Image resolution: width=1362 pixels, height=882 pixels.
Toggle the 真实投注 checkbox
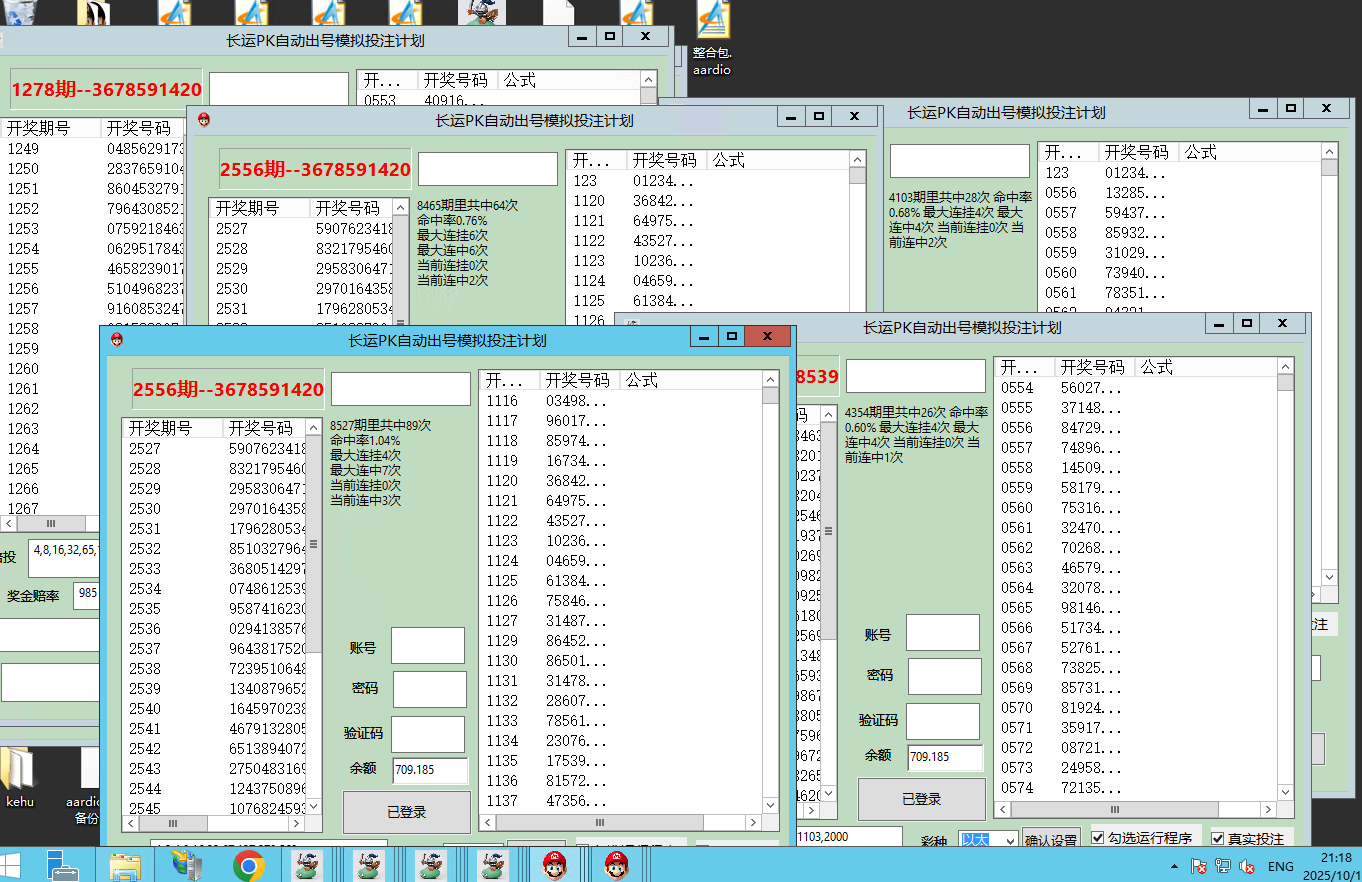(x=1217, y=838)
